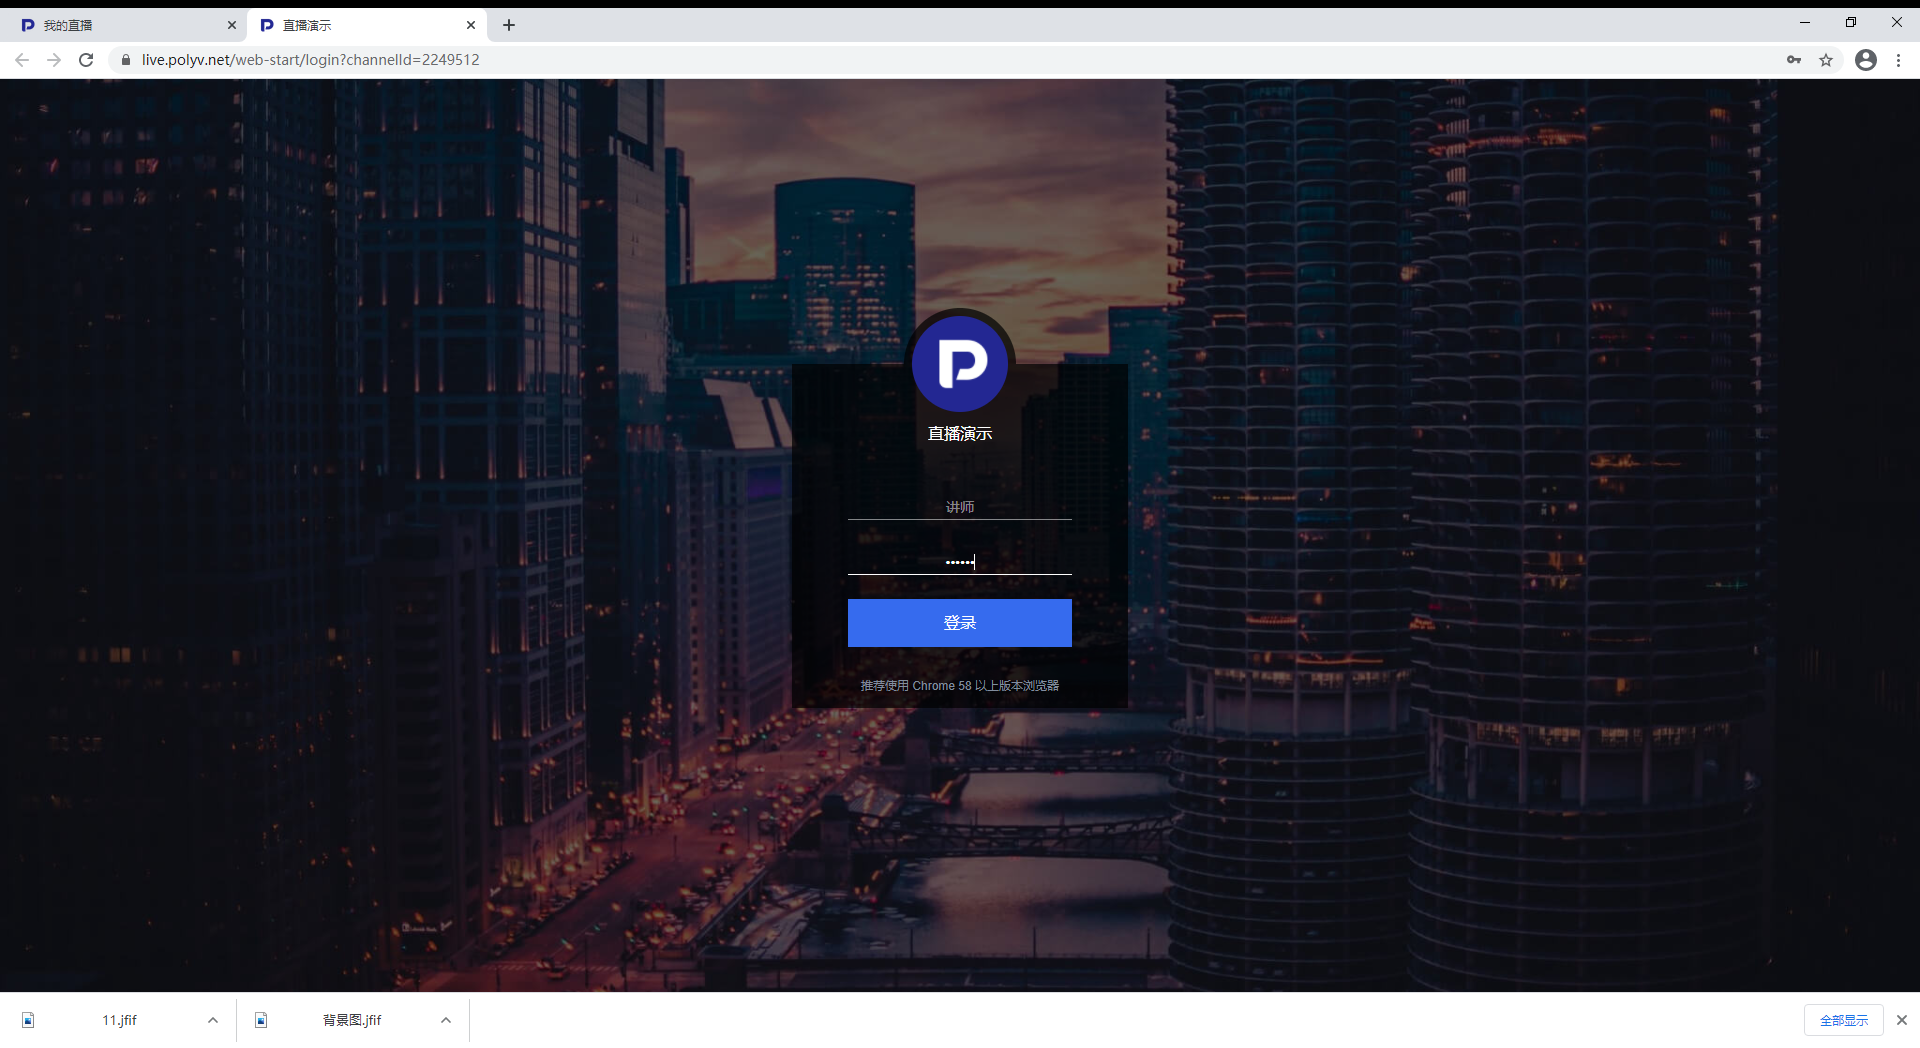1920x1048 pixels.
Task: Open the Chrome profile avatar
Action: [x=1865, y=60]
